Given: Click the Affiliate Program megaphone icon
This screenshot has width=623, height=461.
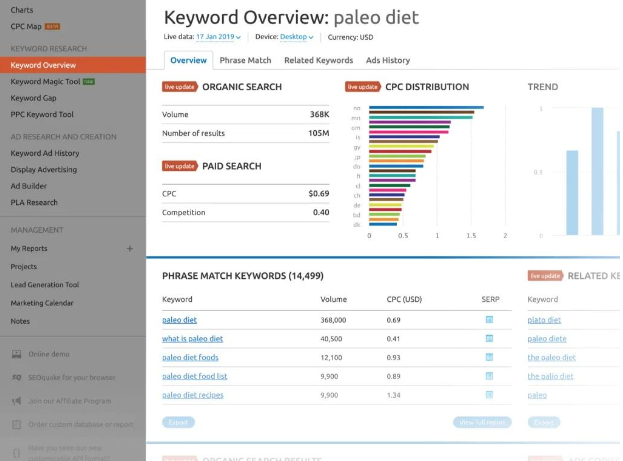Looking at the screenshot, I should [15, 400].
